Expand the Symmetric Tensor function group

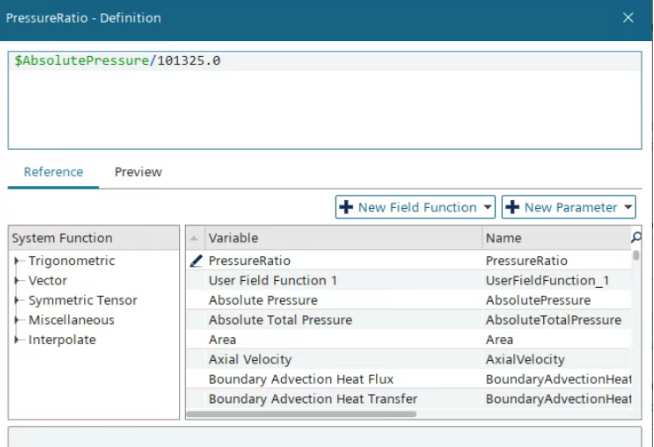[x=17, y=300]
